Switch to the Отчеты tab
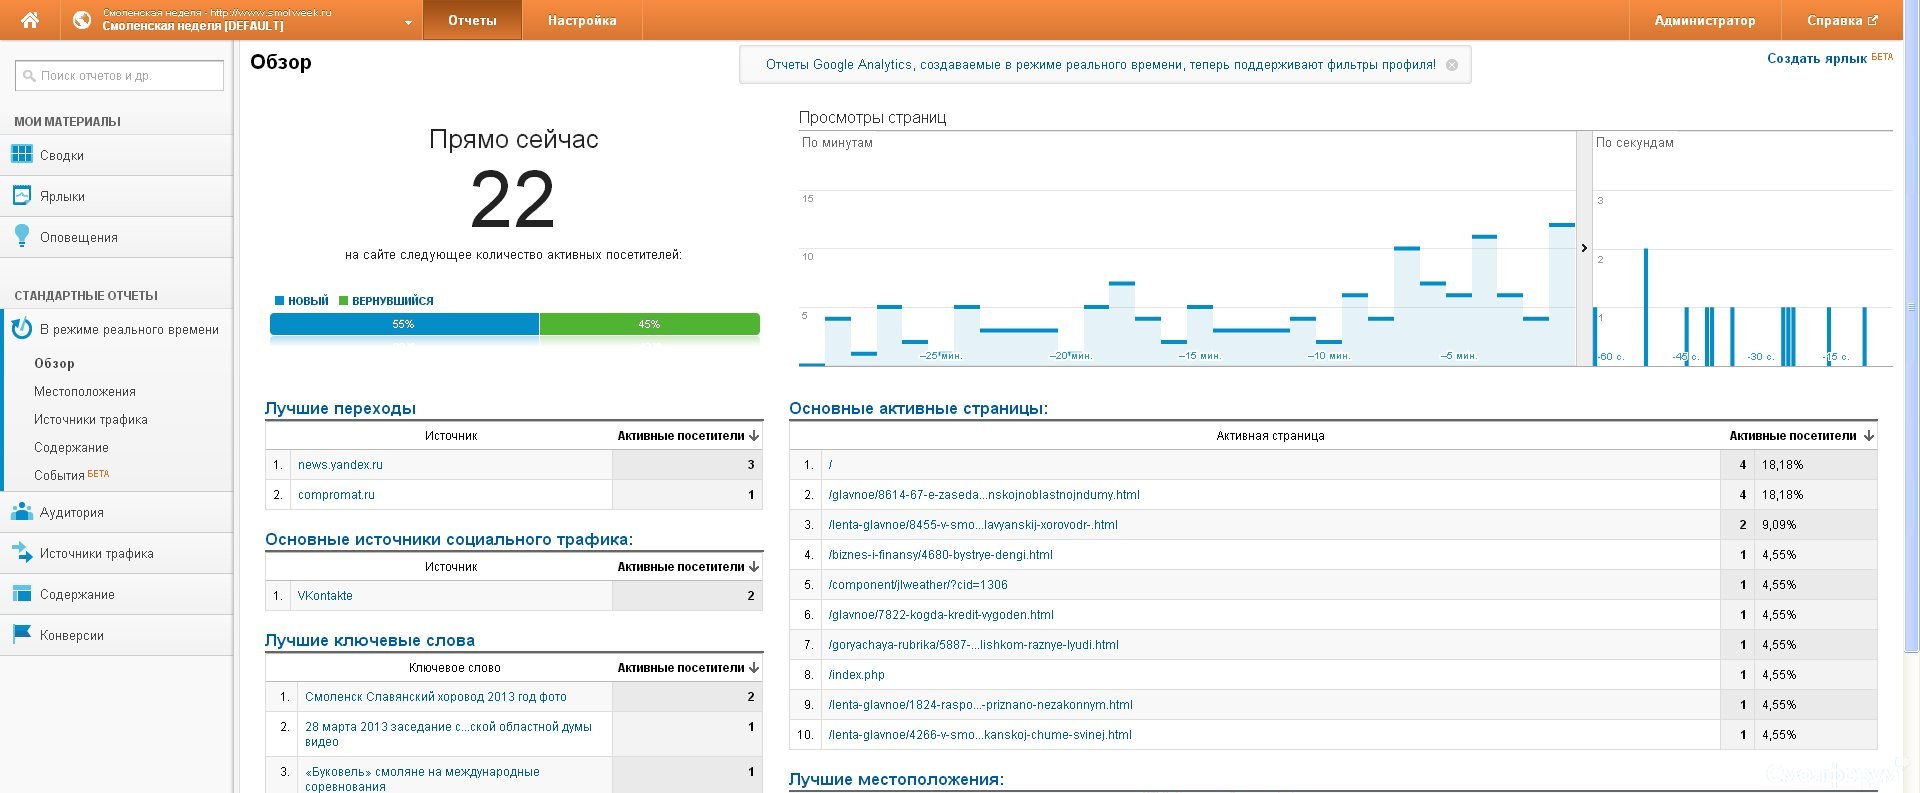Image resolution: width=1920 pixels, height=793 pixels. pos(472,20)
